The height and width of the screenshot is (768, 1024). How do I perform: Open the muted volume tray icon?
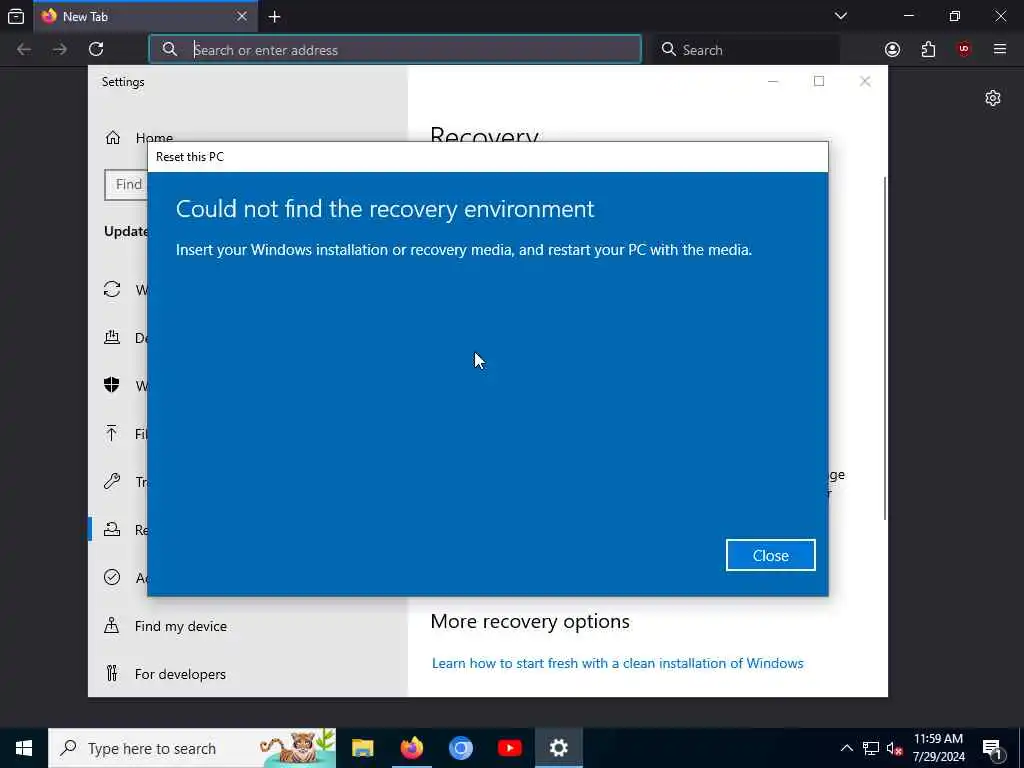coord(894,748)
